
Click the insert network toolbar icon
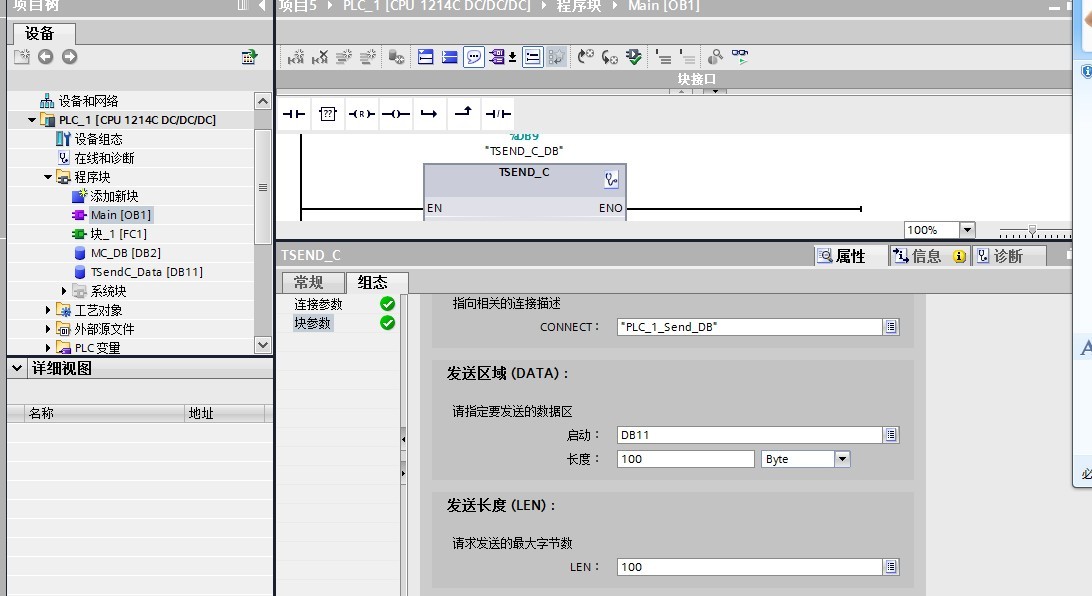coord(296,57)
